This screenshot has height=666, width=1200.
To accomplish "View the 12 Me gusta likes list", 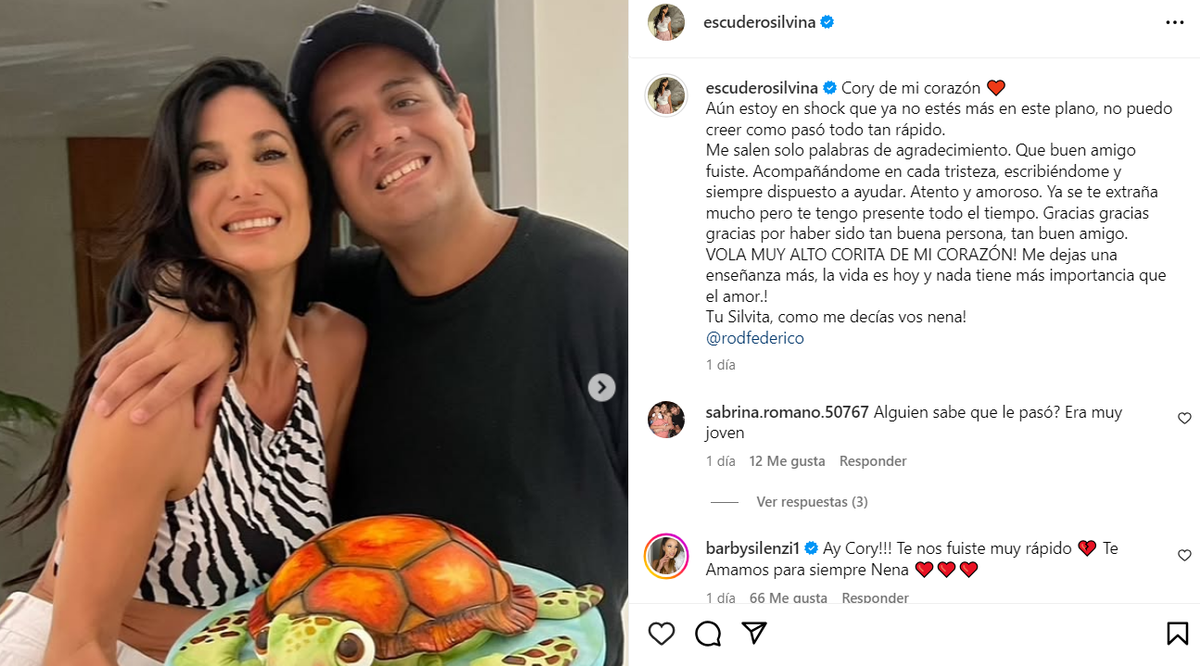I will point(787,461).
